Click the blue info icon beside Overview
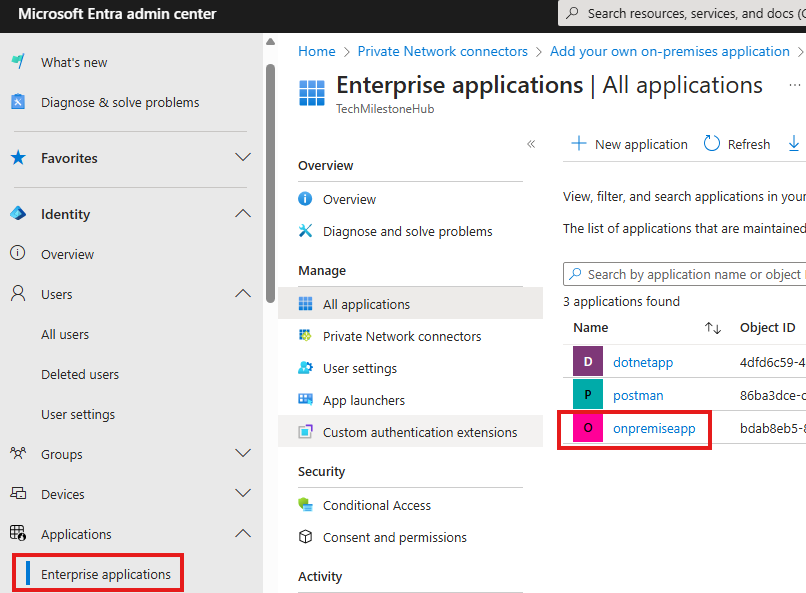Screen dimensions: 806x593 [x=305, y=198]
